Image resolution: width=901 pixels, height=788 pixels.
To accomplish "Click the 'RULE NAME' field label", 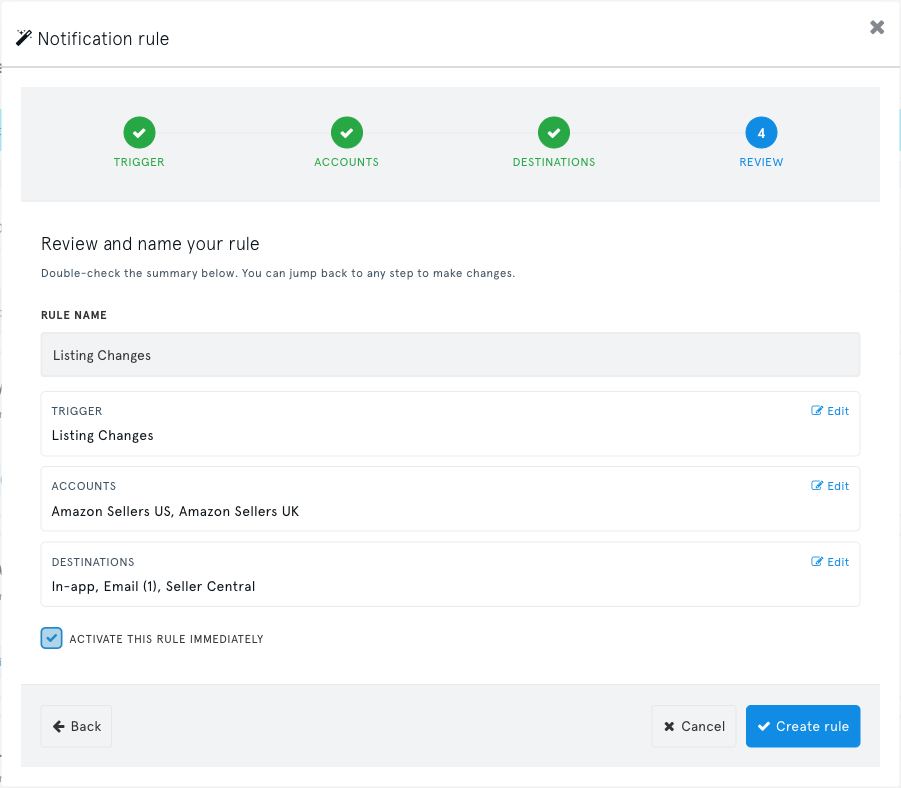I will pos(74,315).
